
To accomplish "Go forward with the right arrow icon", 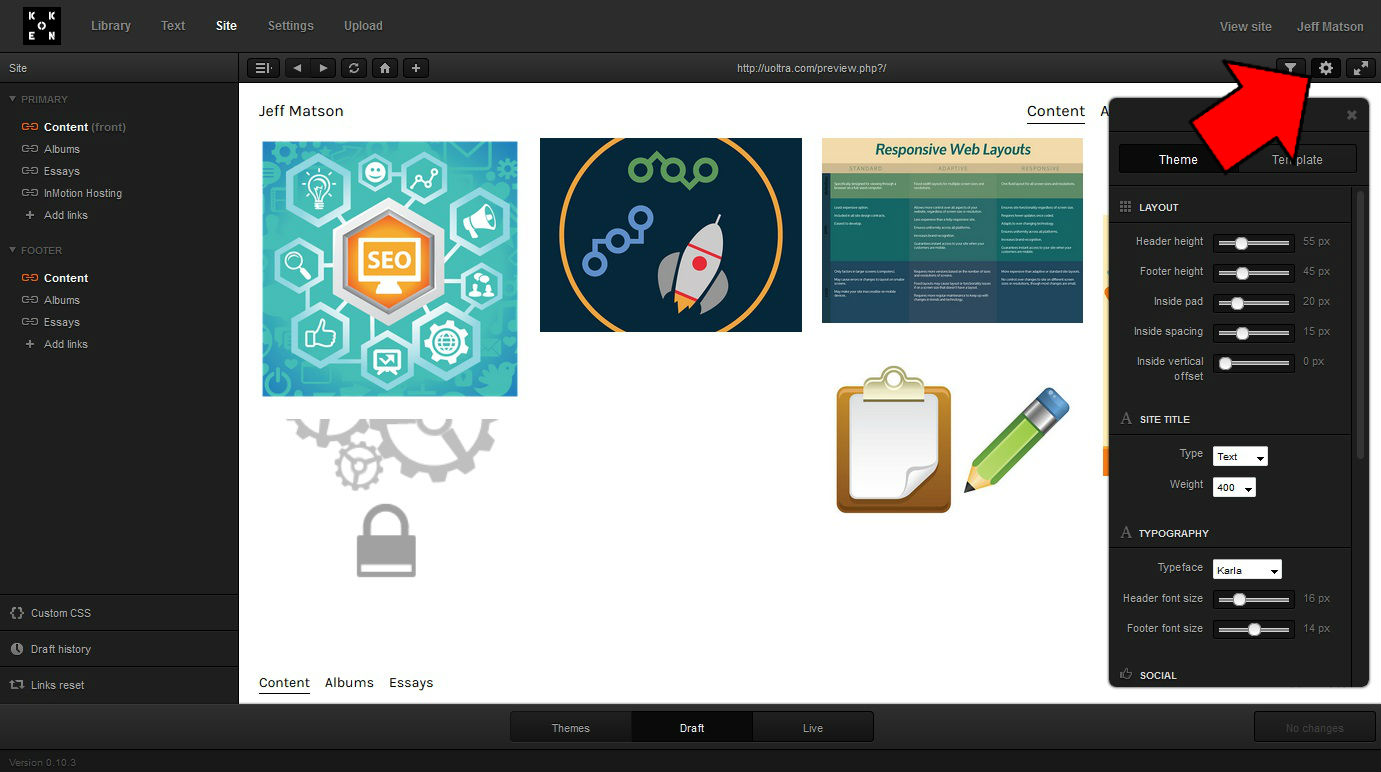I will pos(322,68).
